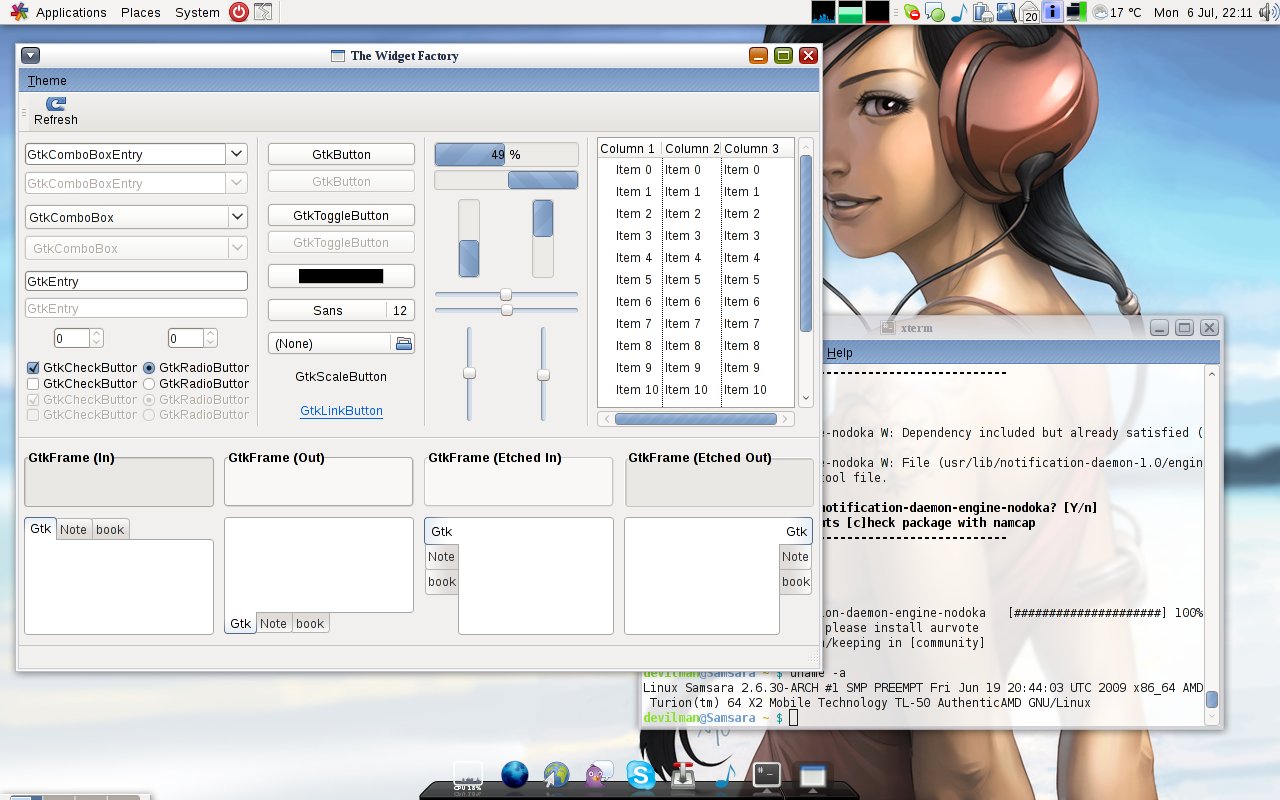Click the selected GtkRadioButton

point(149,368)
